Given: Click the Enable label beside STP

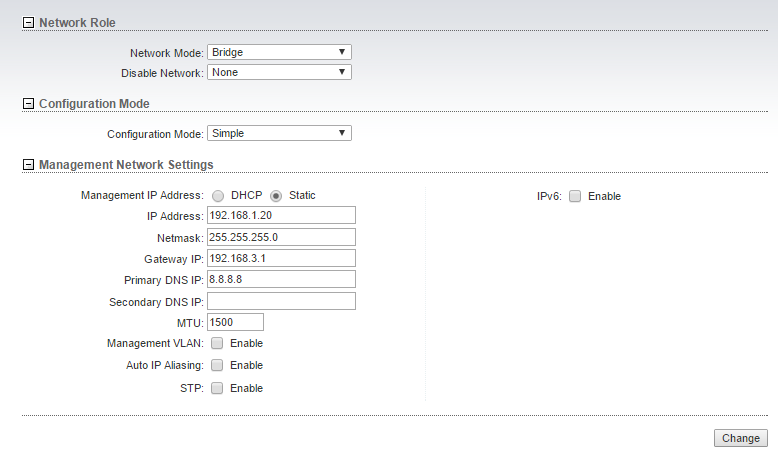Looking at the screenshot, I should tap(247, 389).
